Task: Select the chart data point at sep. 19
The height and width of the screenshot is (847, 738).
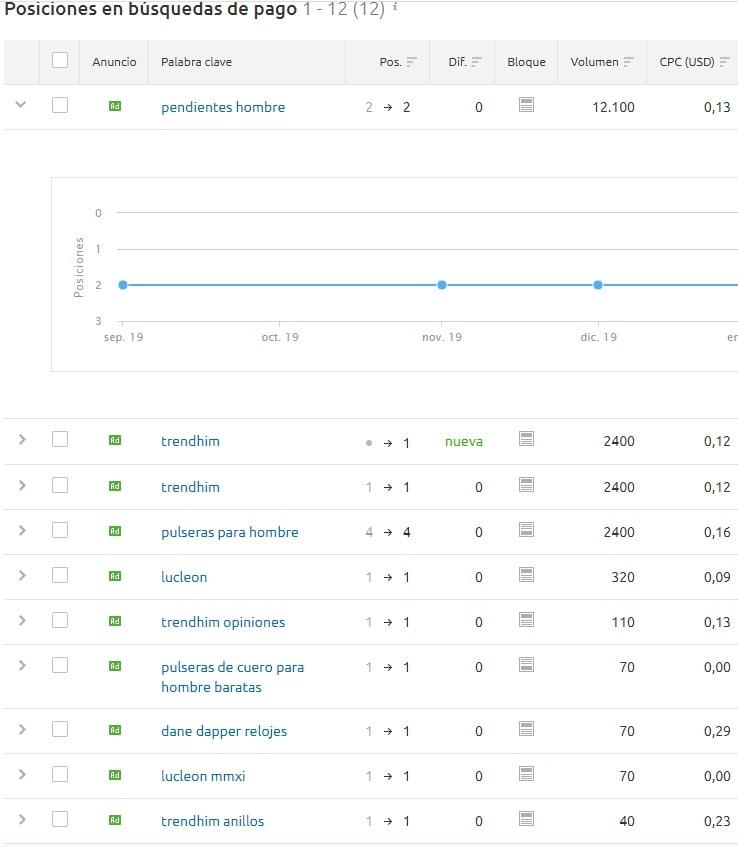Action: coord(123,285)
